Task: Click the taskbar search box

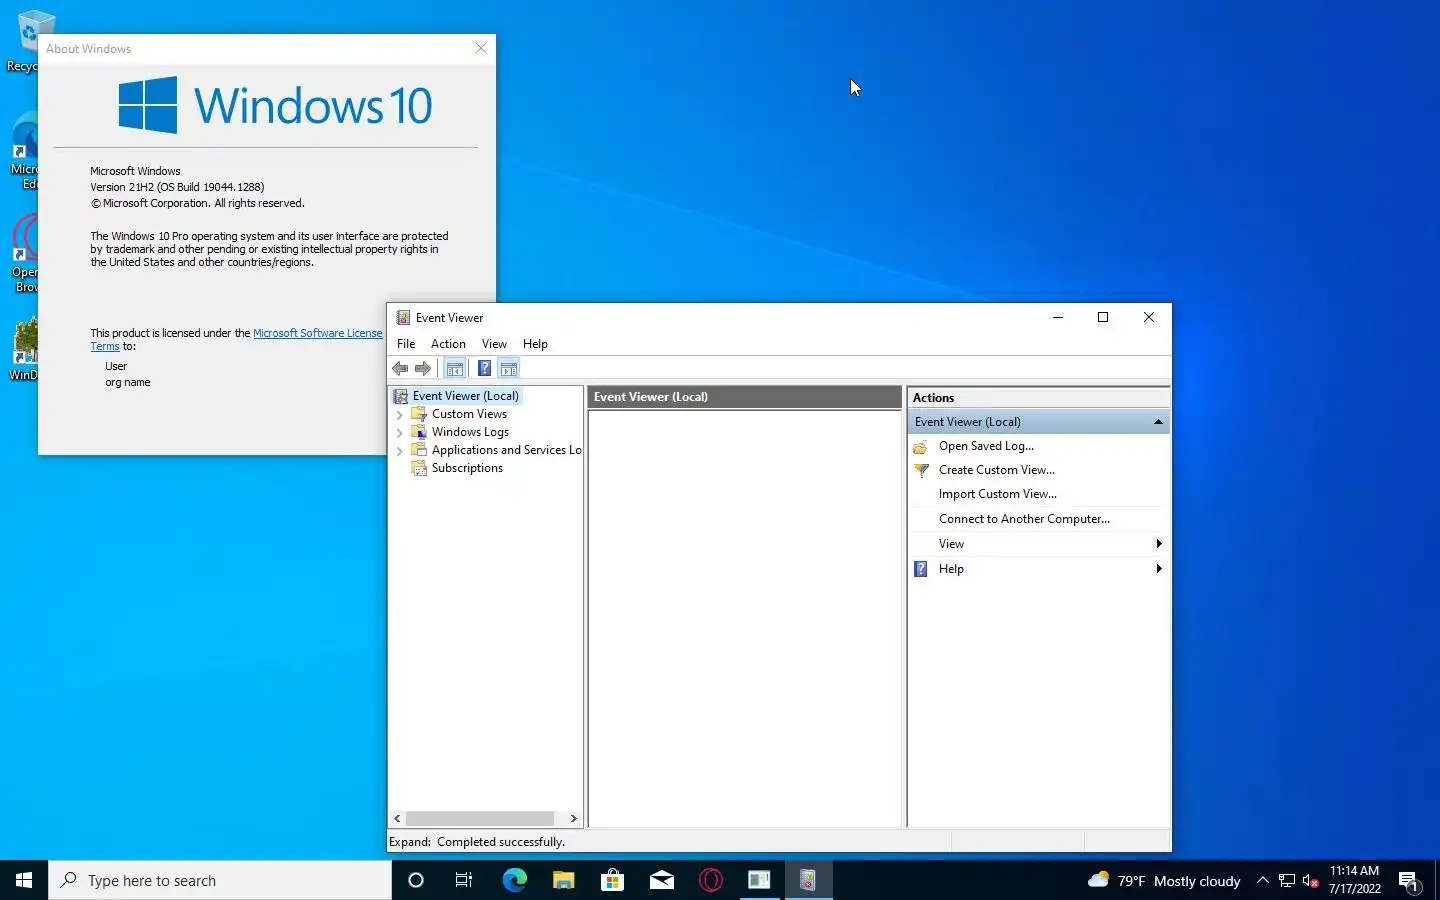Action: click(220, 880)
